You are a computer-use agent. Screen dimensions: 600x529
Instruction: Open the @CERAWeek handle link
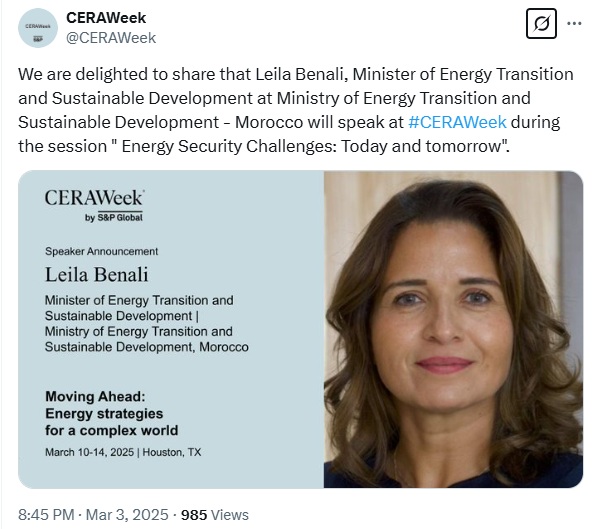tap(111, 38)
